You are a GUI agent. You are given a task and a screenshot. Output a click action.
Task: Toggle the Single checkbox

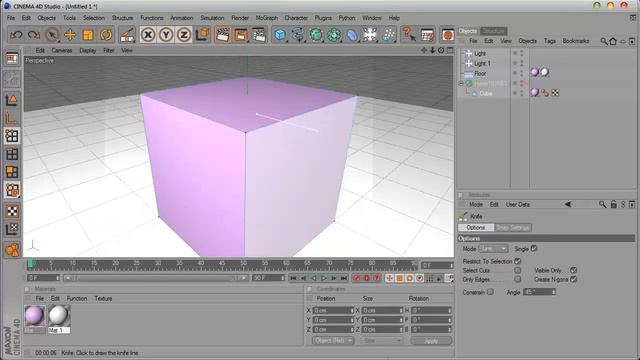point(534,249)
